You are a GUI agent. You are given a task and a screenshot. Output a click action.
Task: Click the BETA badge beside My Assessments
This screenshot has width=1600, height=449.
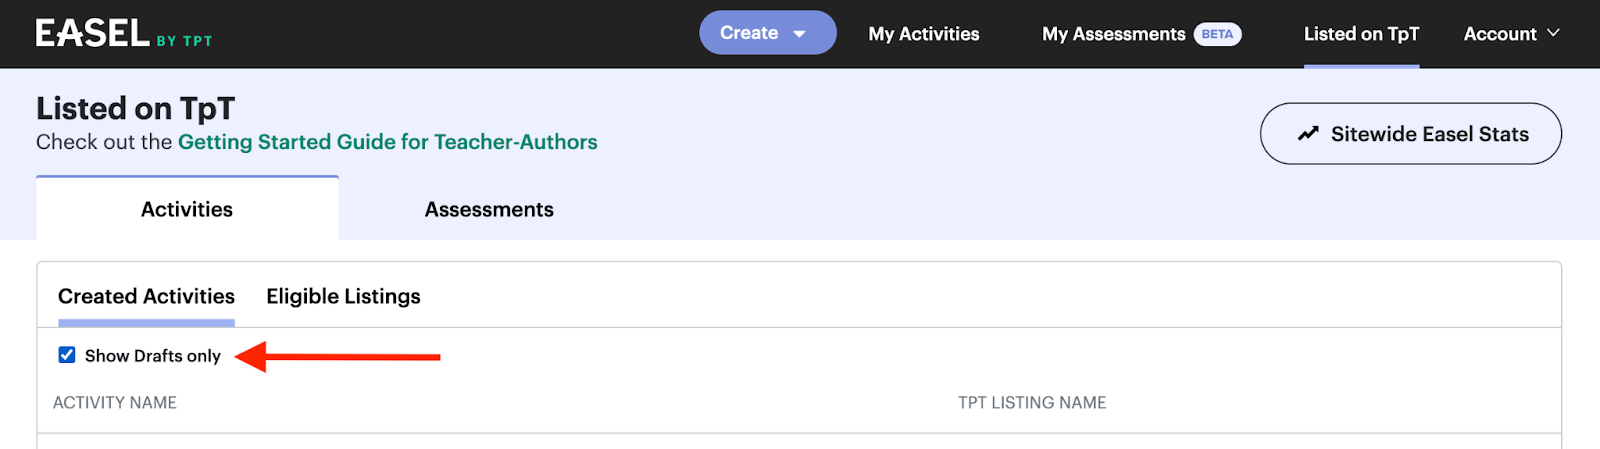click(1217, 34)
